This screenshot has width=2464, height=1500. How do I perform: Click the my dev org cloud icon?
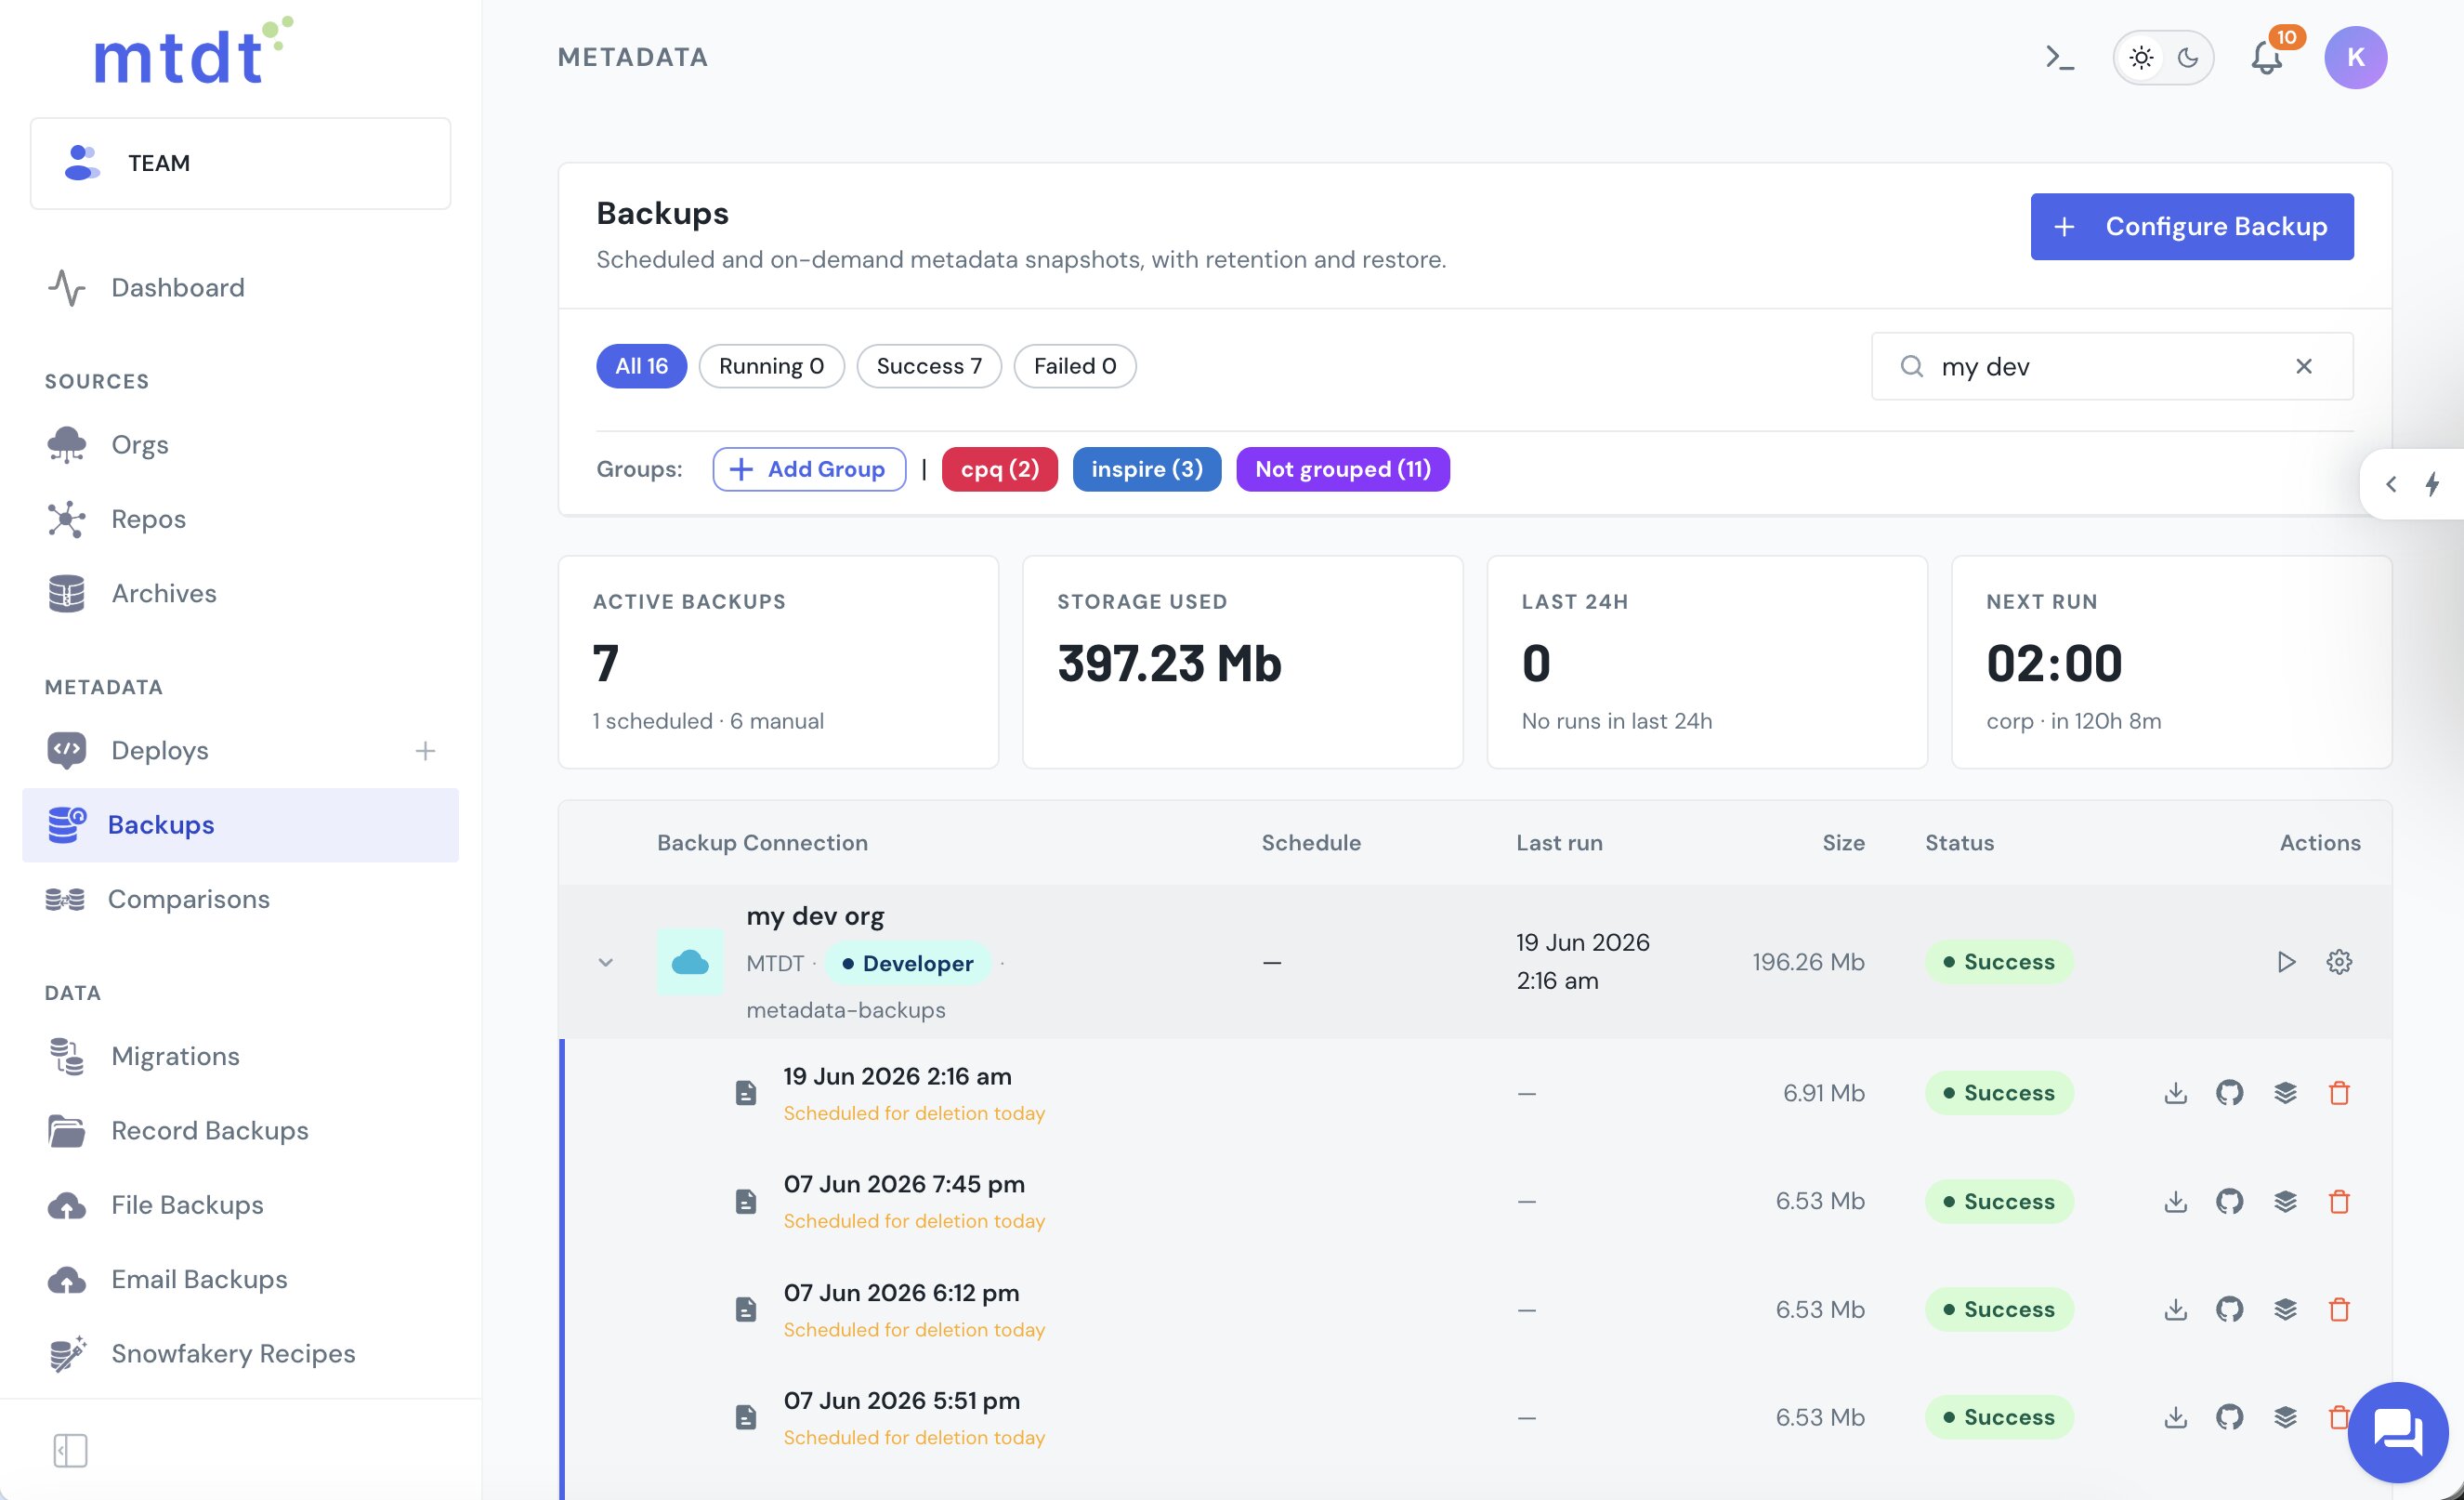tap(690, 963)
